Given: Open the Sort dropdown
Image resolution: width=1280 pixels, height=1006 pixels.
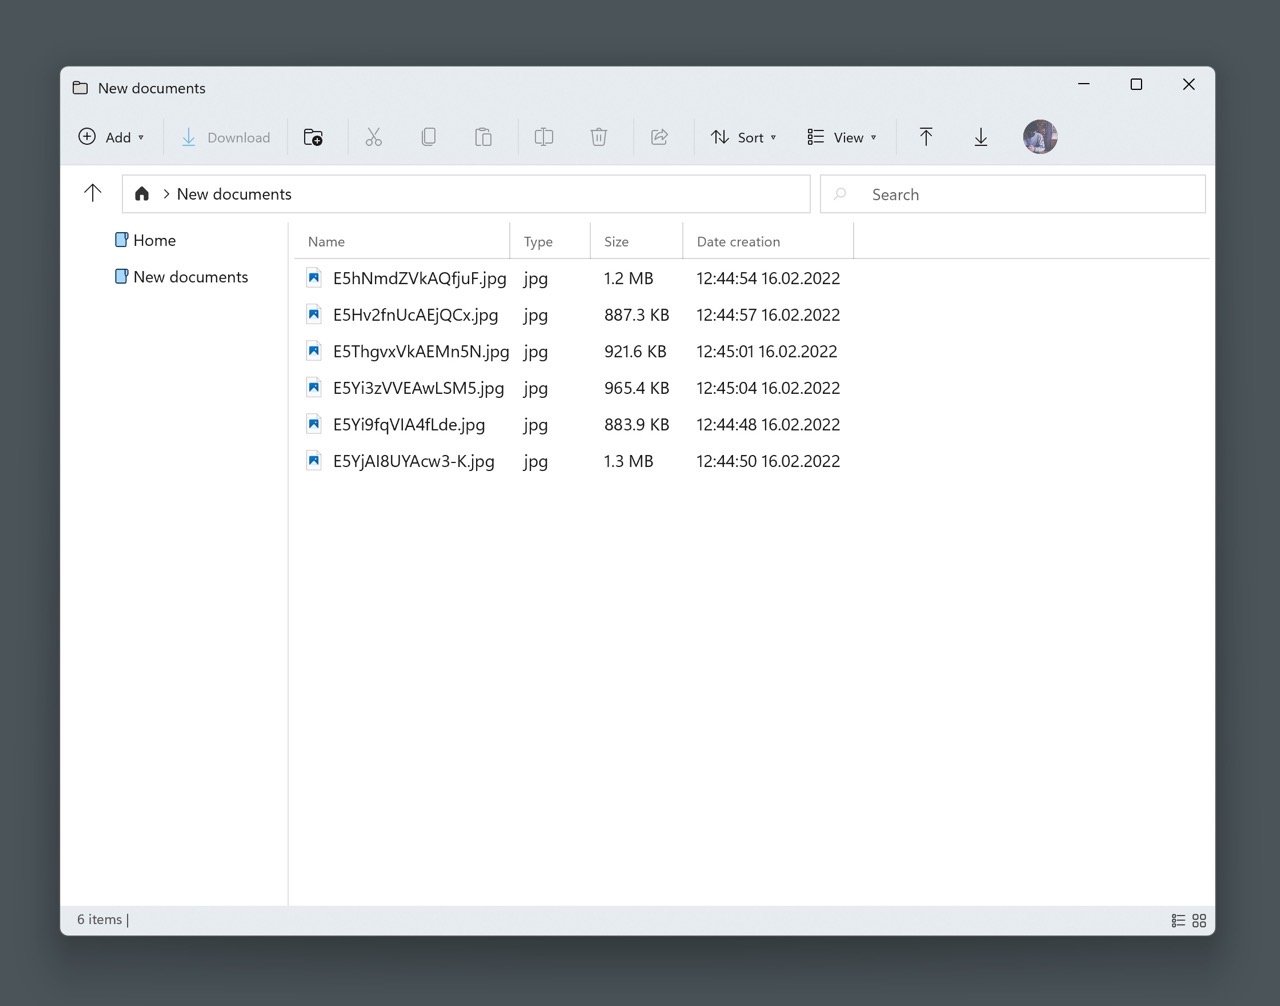Looking at the screenshot, I should tap(744, 137).
